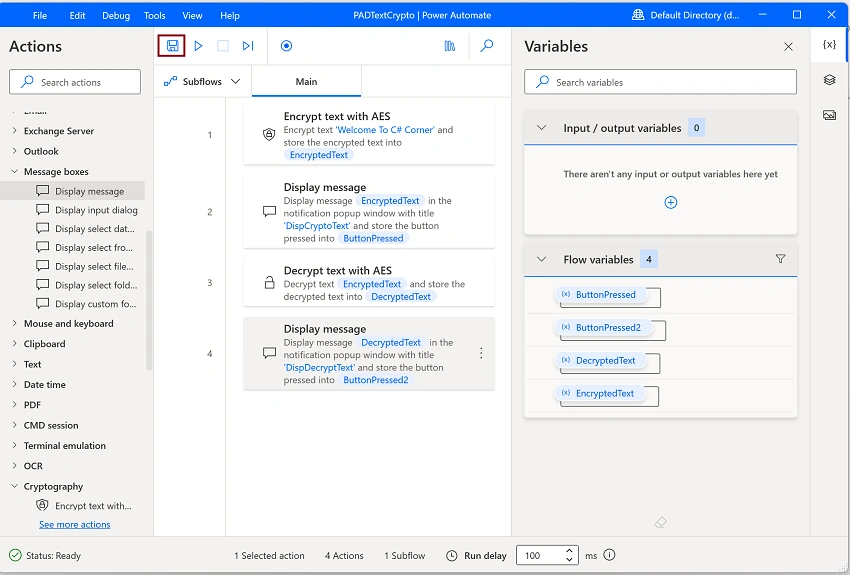Expand the PDF actions group
The image size is (850, 575).
pos(14,405)
